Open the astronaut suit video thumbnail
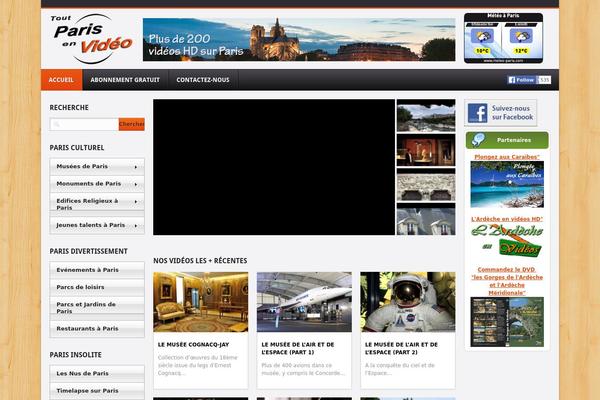The image size is (600, 400). click(408, 302)
